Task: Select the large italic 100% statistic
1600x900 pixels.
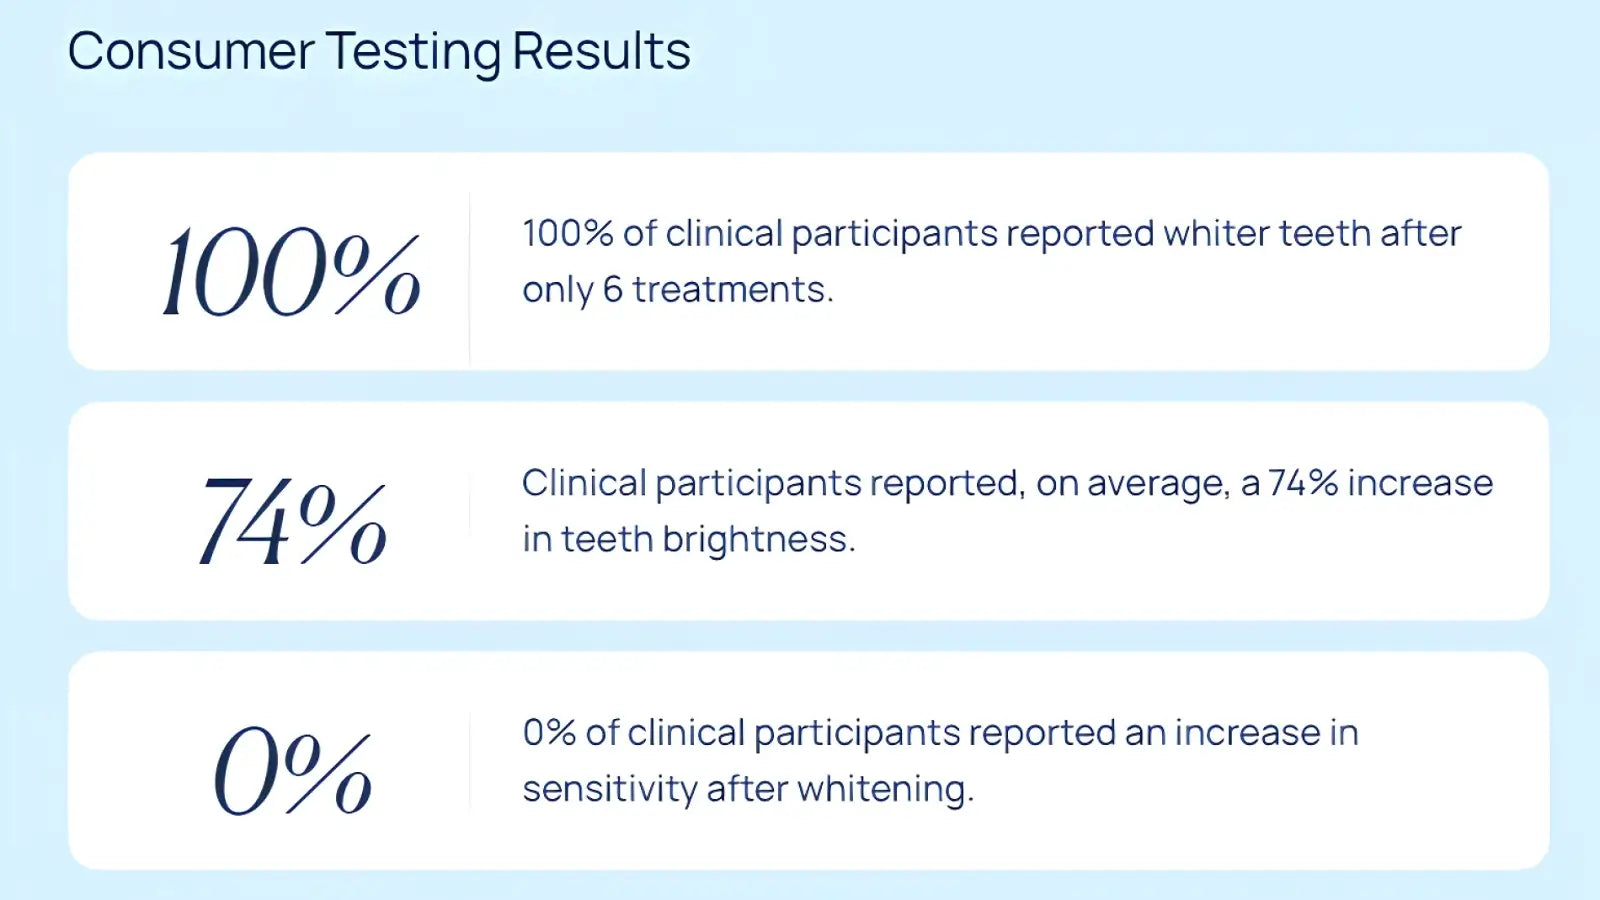Action: click(291, 271)
